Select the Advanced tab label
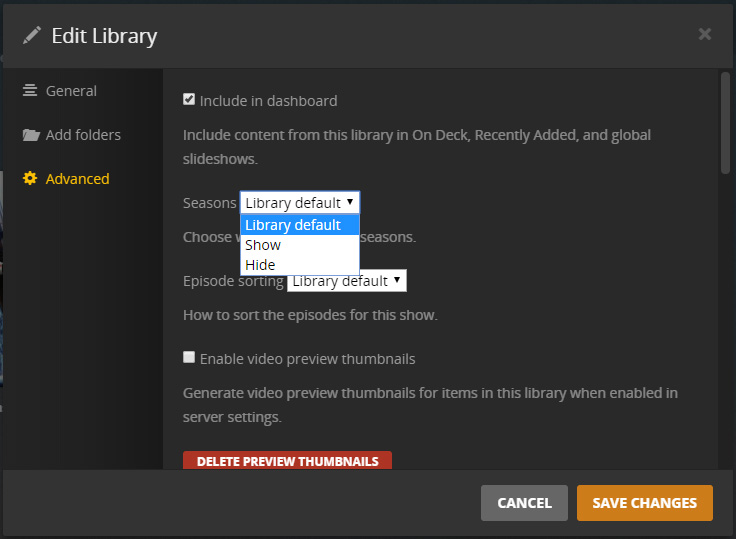Screen dimensions: 736x539 [77, 179]
